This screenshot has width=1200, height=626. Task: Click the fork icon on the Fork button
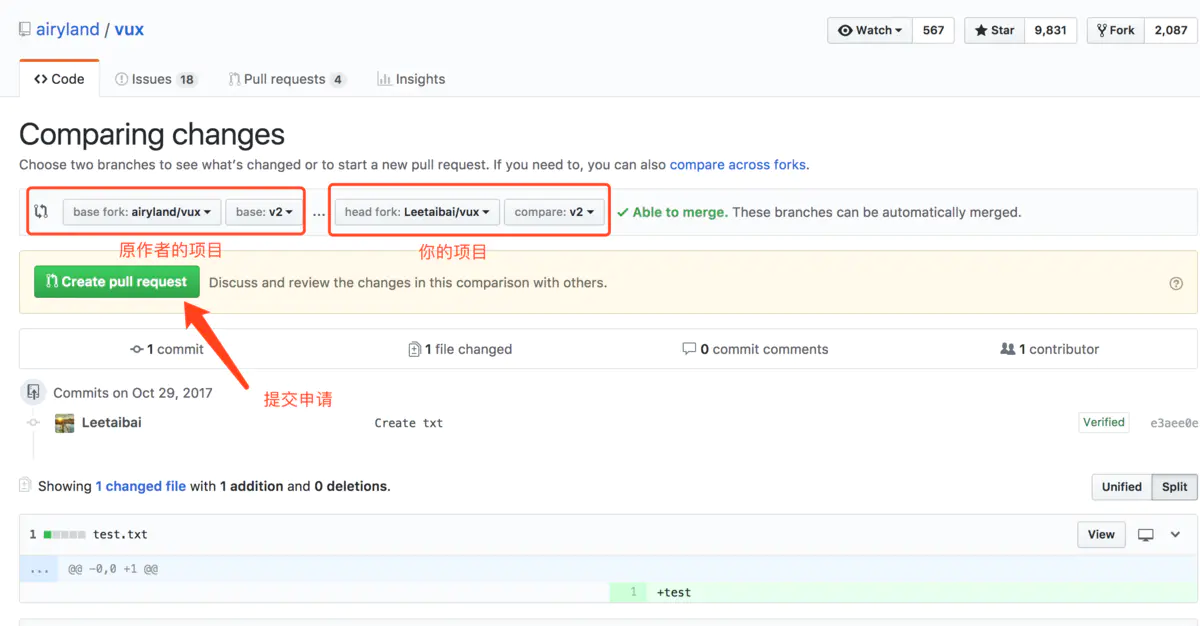[1100, 30]
